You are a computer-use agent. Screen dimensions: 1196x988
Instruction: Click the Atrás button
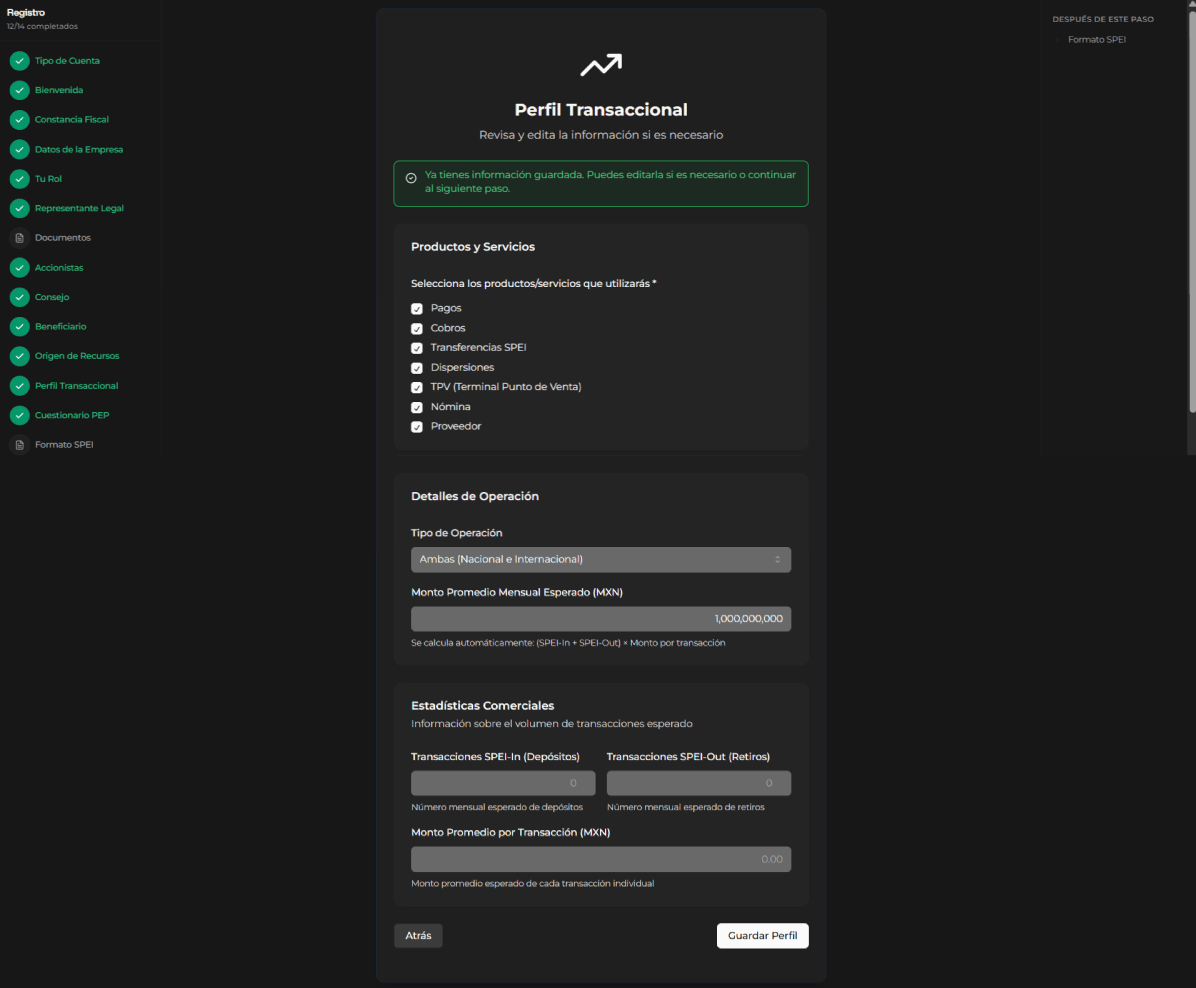coord(418,935)
